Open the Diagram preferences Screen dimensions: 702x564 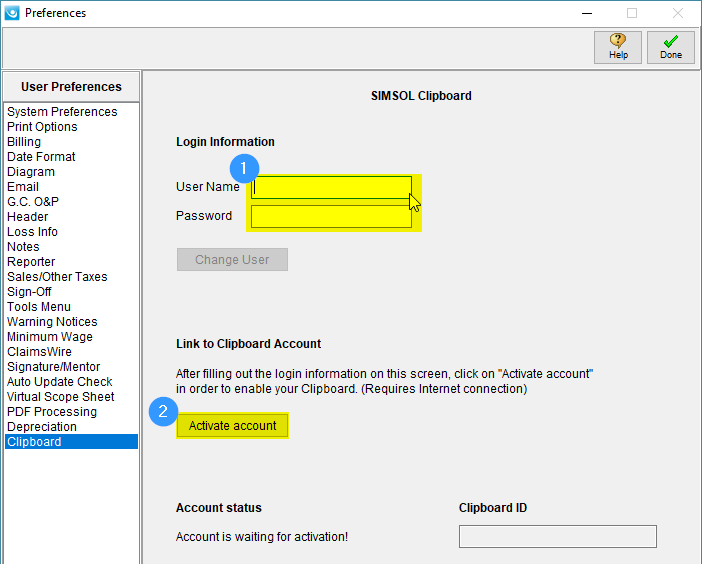coord(71,171)
